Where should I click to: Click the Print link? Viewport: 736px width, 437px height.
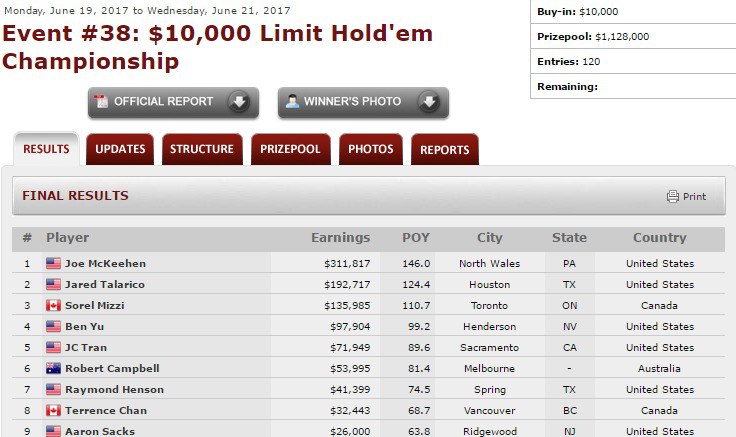(694, 197)
